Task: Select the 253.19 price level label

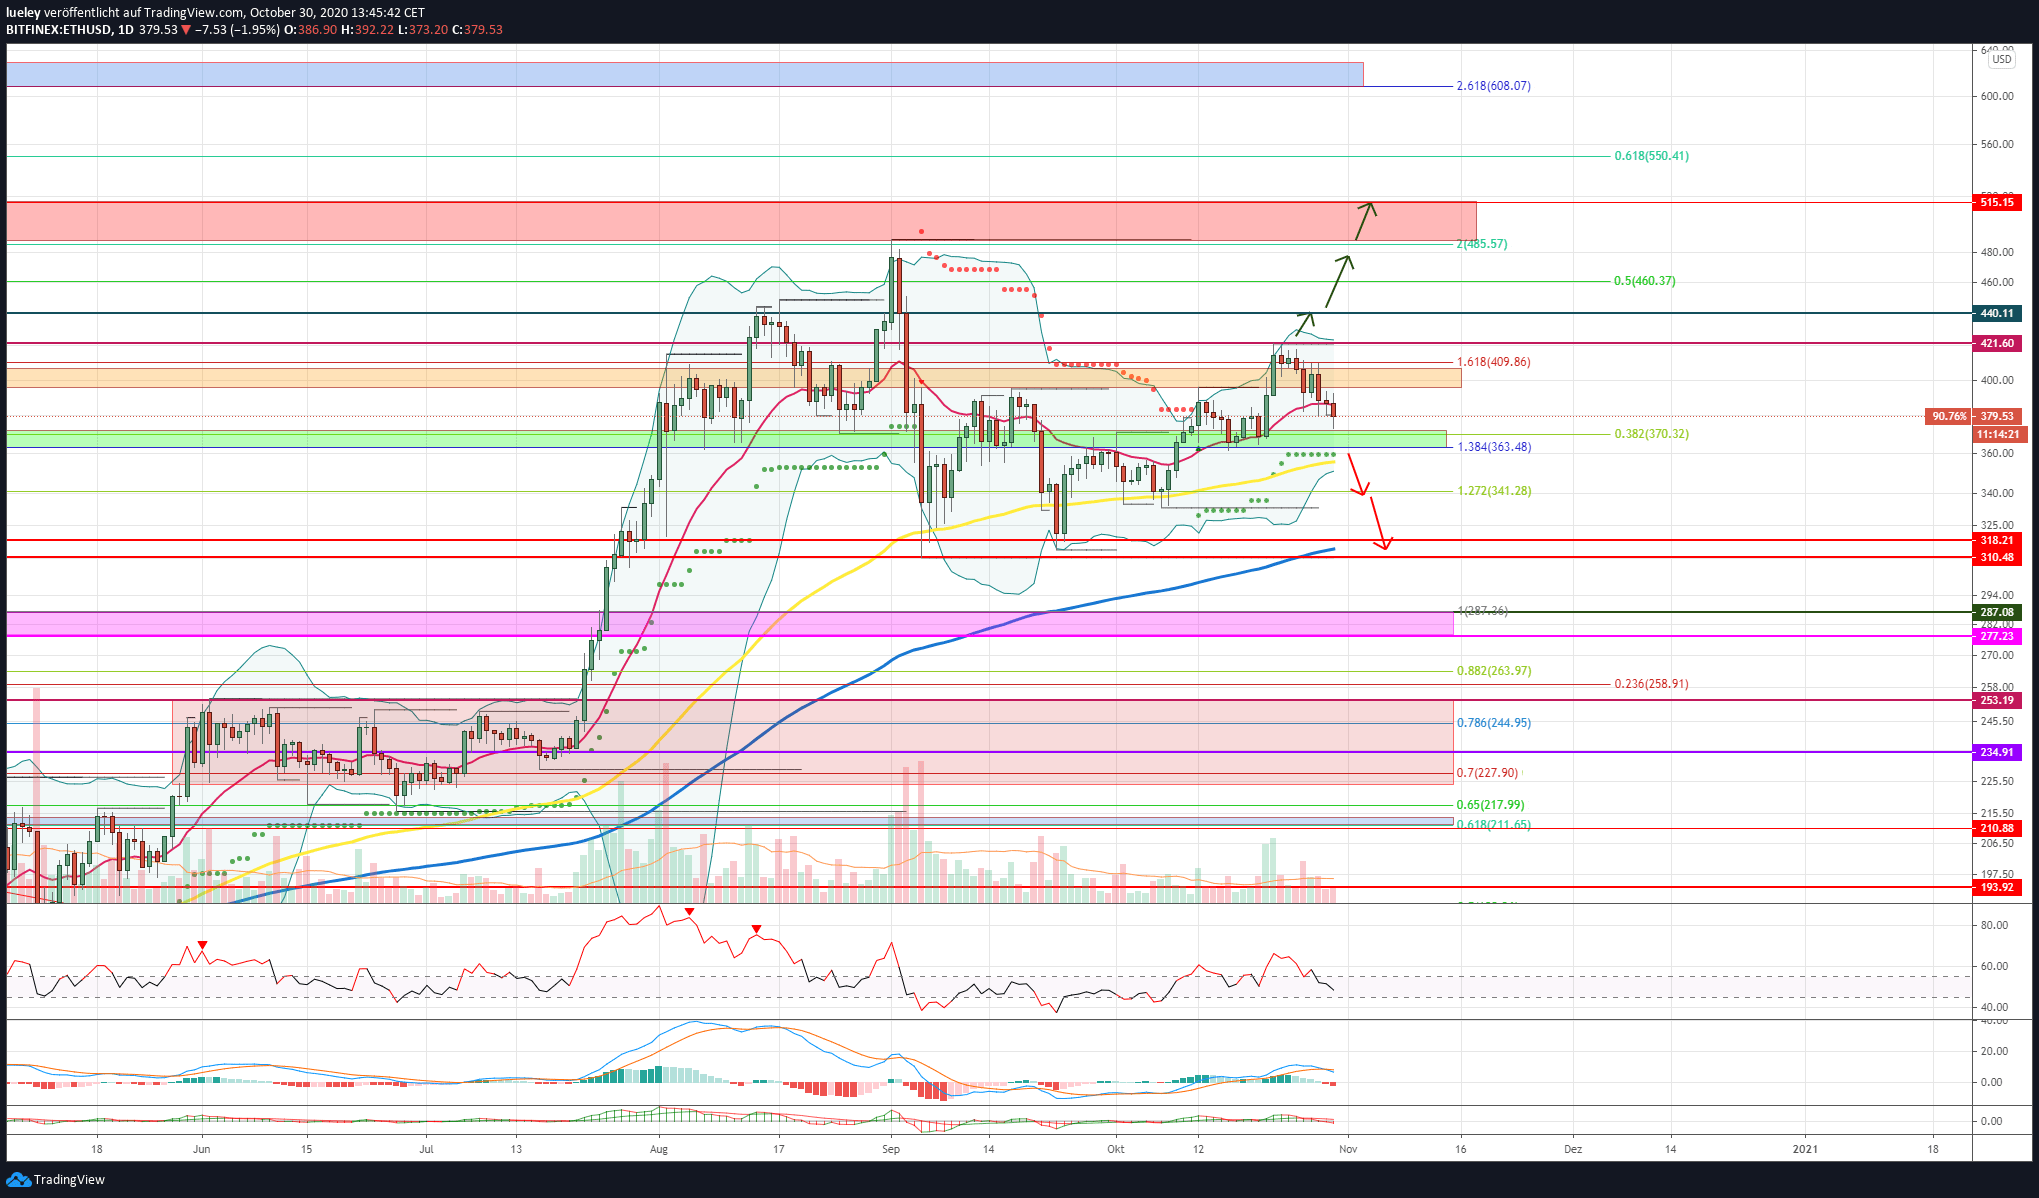Action: pos(1997,700)
